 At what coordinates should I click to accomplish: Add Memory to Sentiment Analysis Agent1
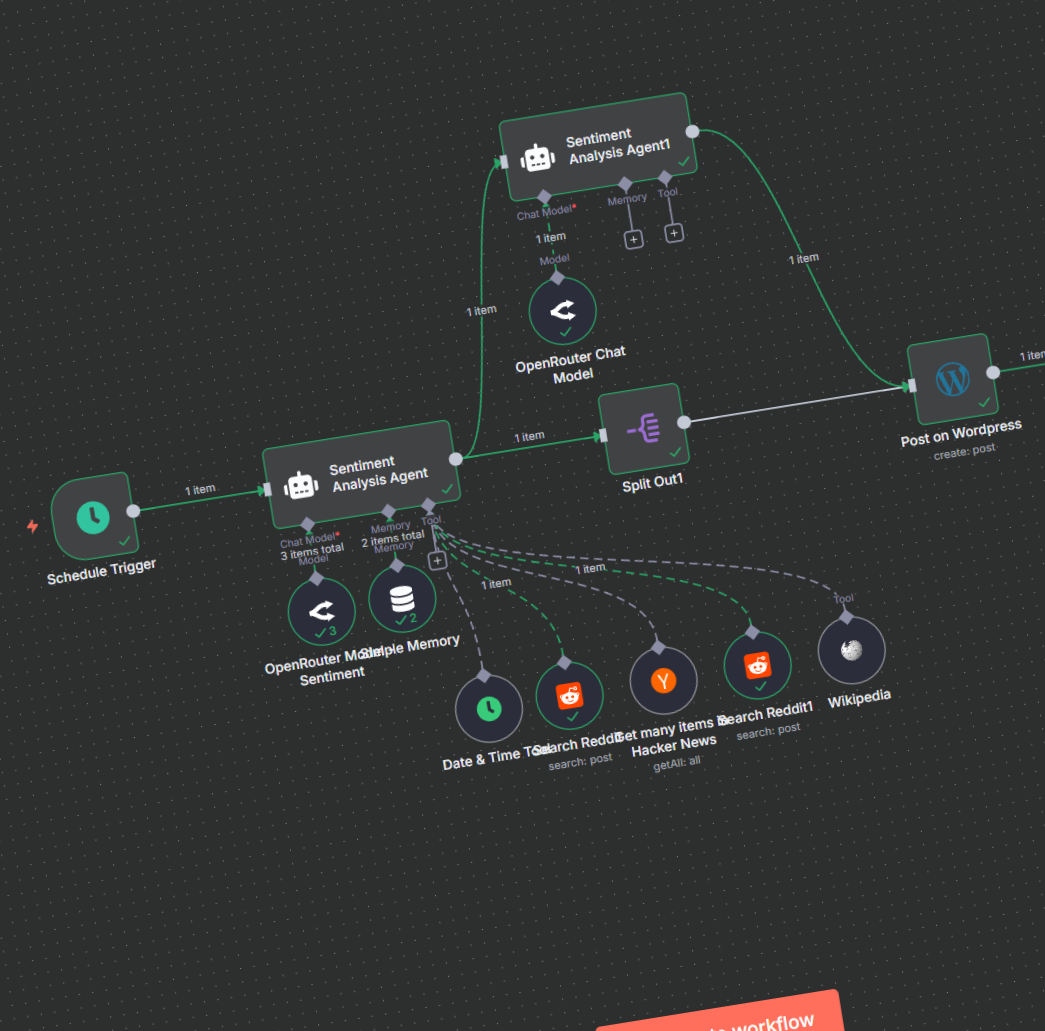point(633,239)
